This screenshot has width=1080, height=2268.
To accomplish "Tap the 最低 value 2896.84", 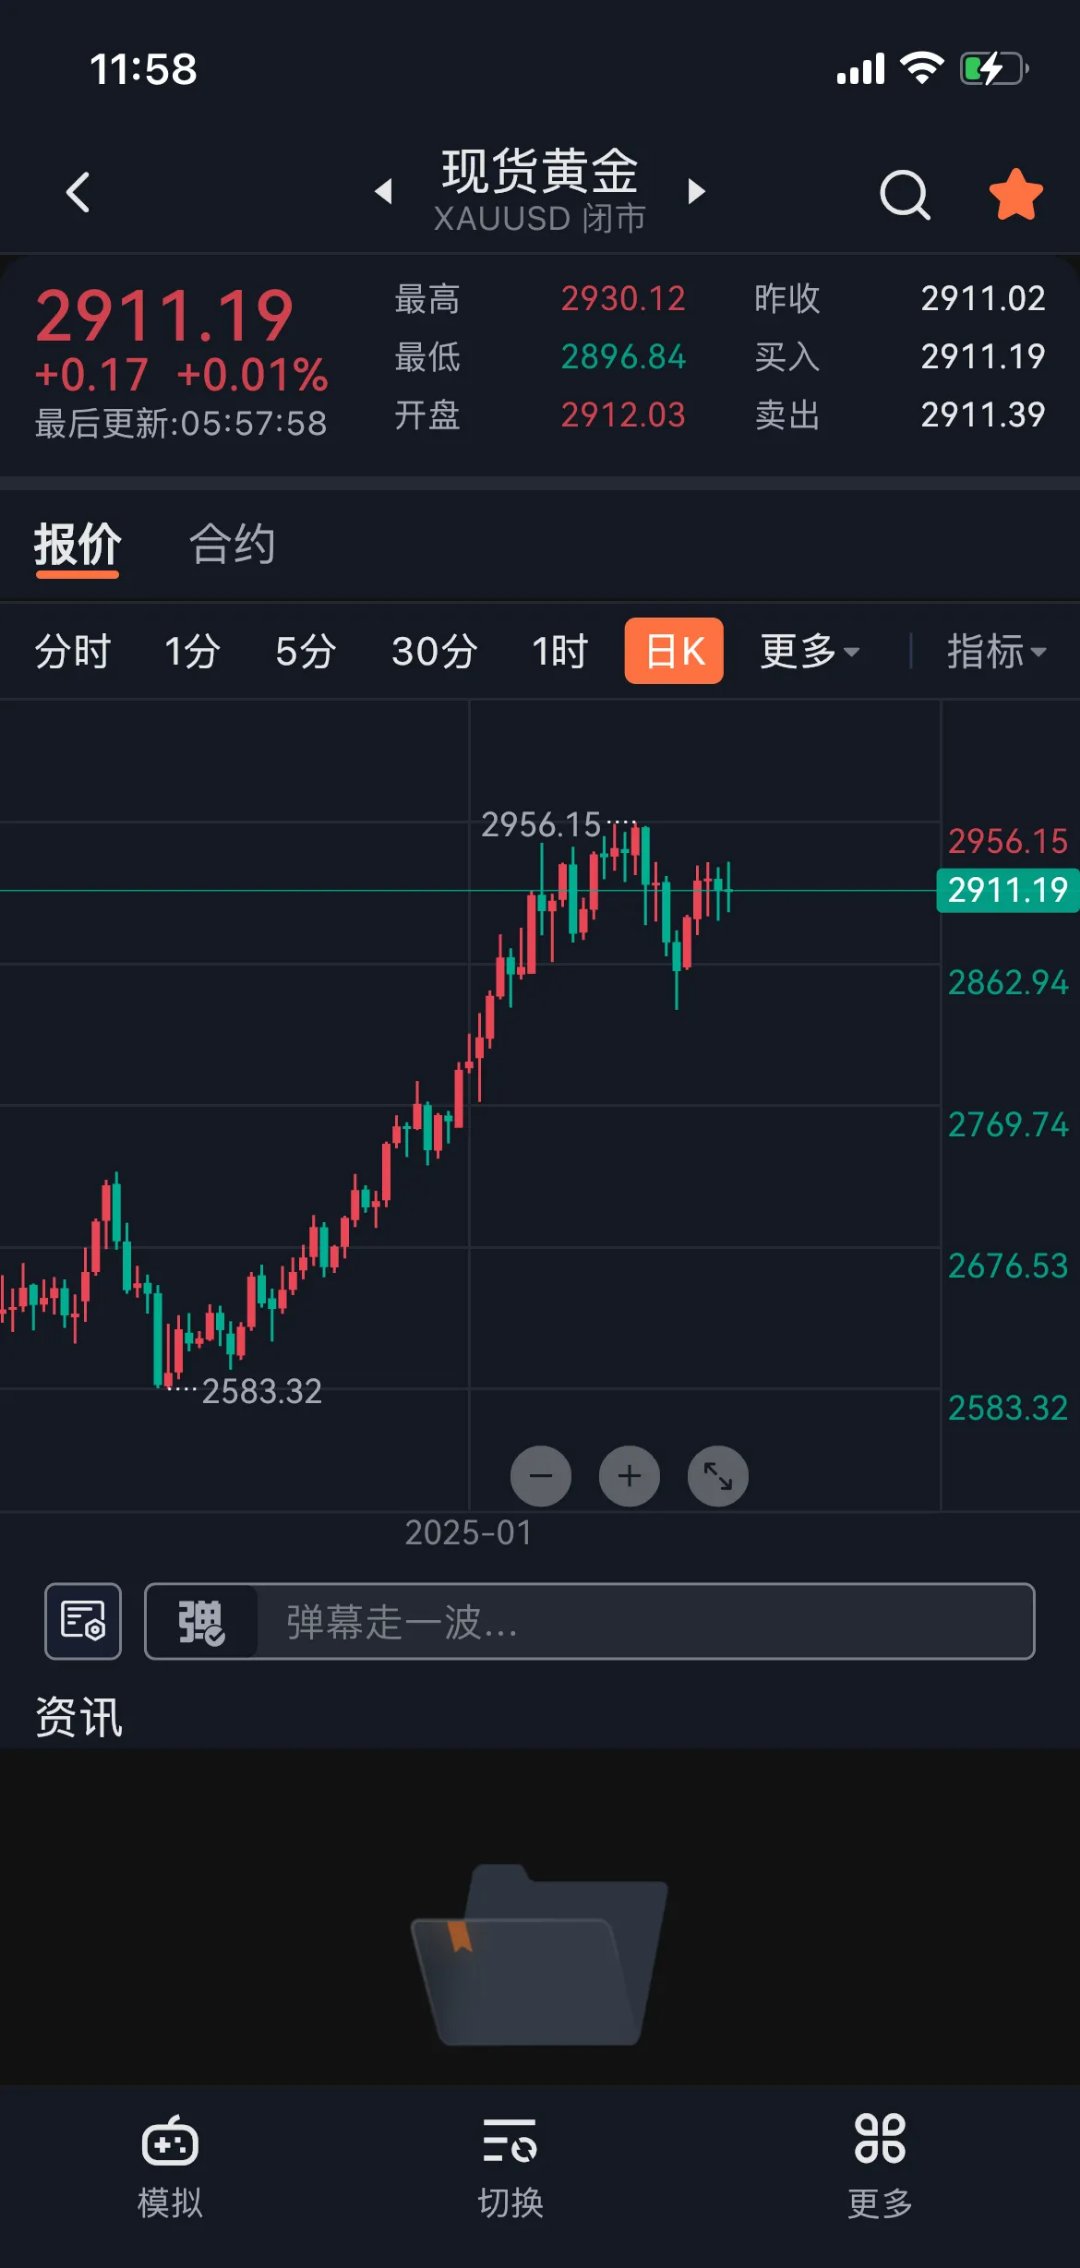I will [622, 356].
